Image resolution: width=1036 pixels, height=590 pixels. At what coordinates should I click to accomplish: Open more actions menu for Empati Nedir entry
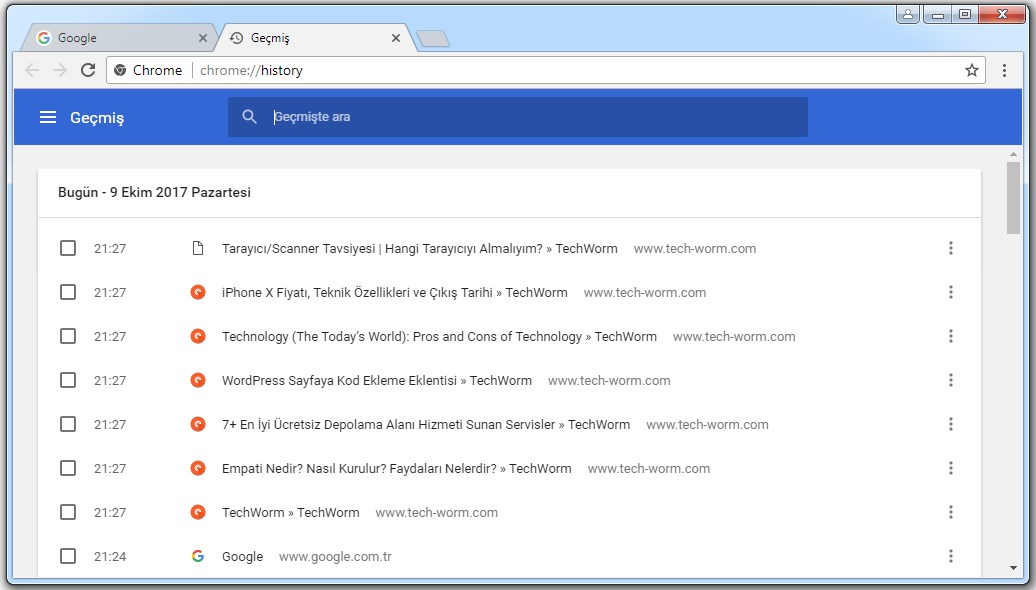point(950,468)
